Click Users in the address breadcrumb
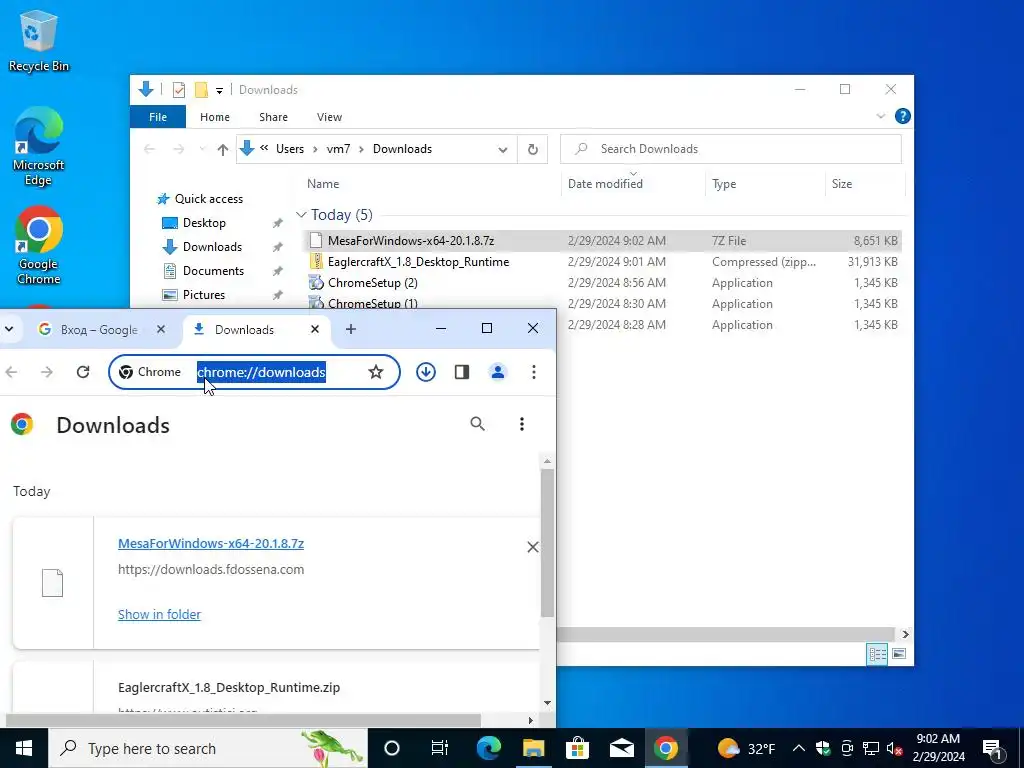 pyautogui.click(x=289, y=149)
